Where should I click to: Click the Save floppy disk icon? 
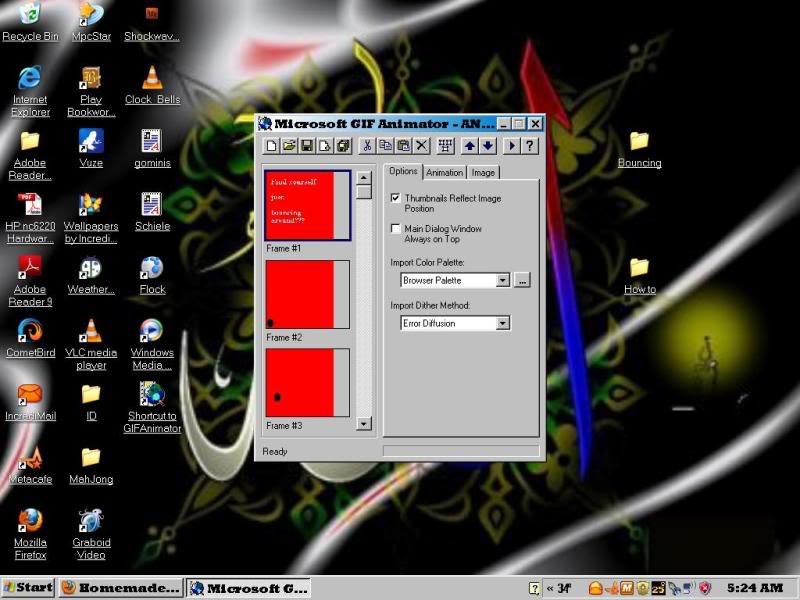click(307, 146)
